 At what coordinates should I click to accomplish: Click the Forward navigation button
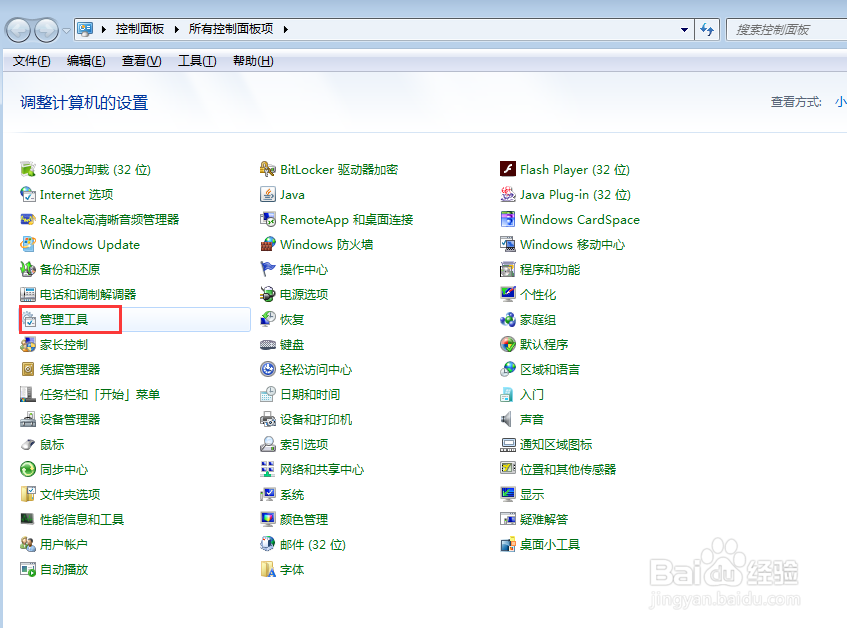pyautogui.click(x=46, y=30)
